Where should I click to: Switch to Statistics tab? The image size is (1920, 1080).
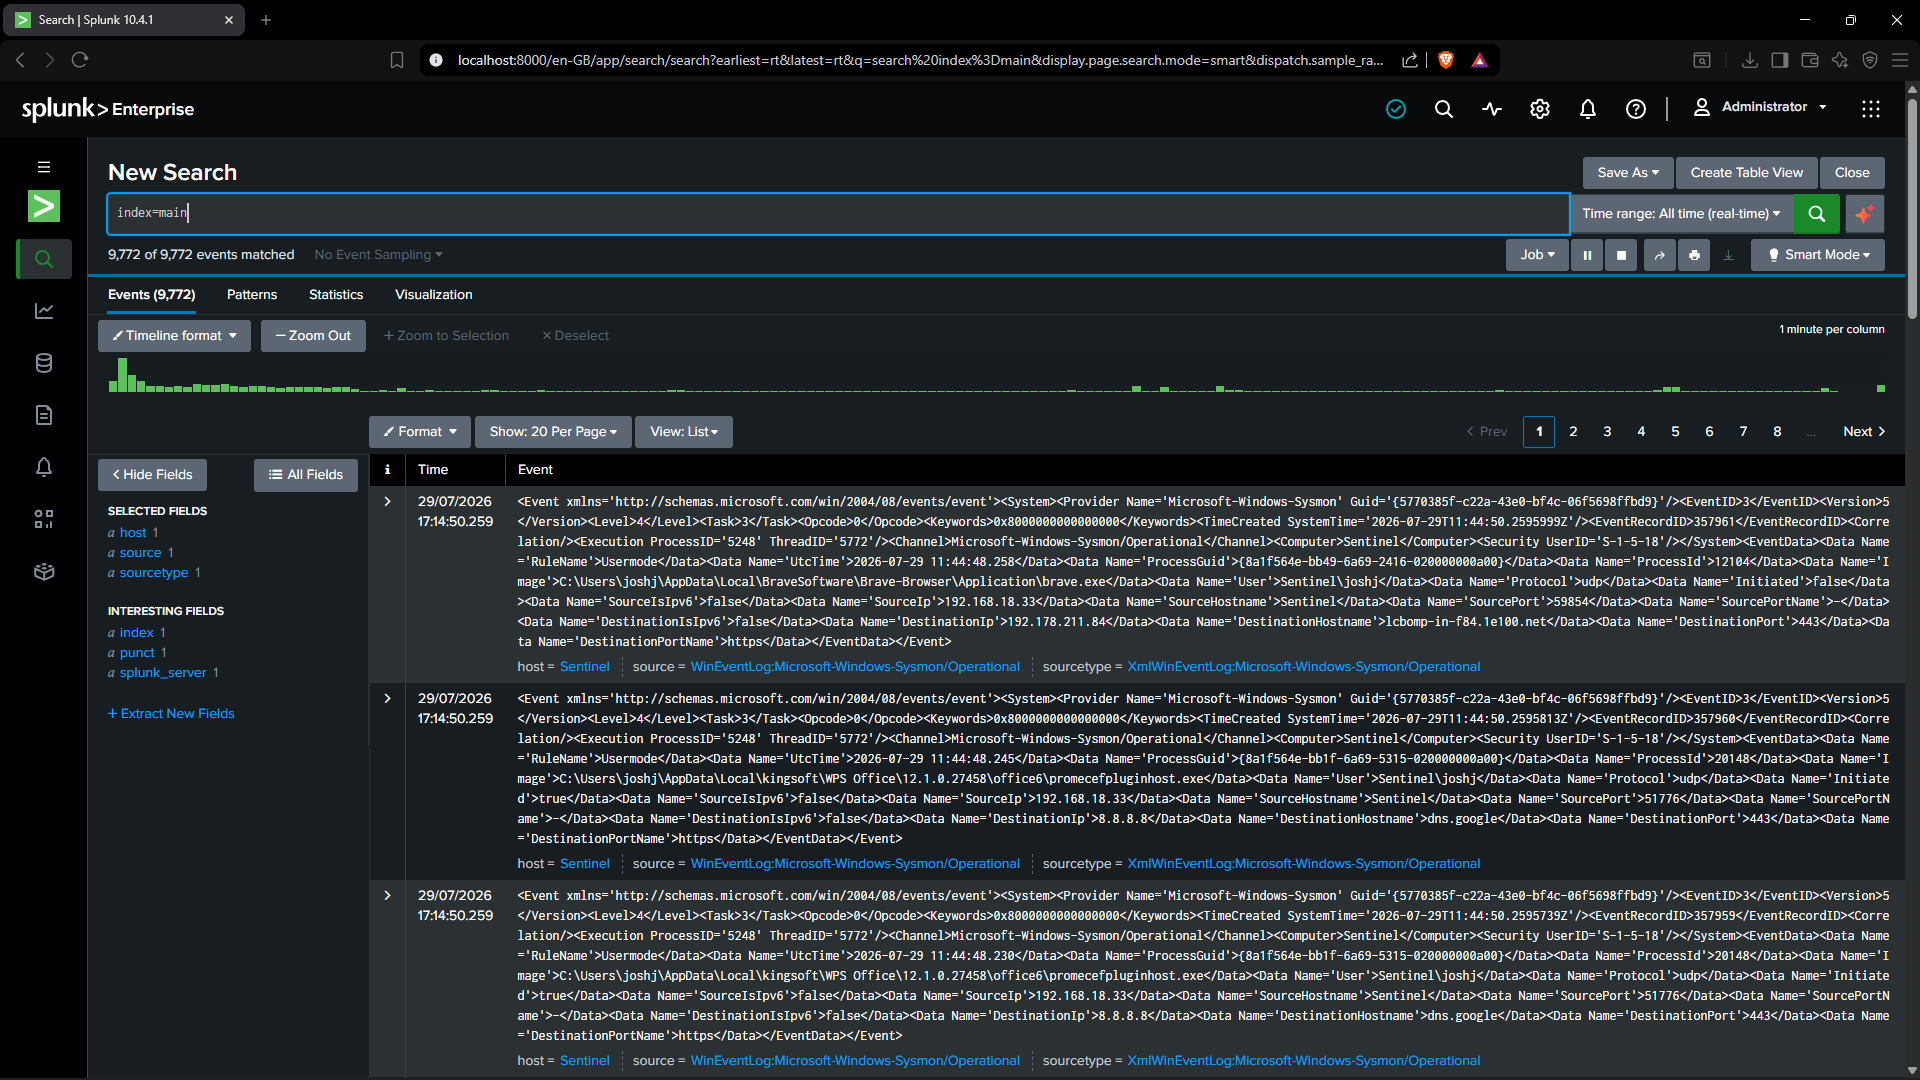click(x=336, y=295)
